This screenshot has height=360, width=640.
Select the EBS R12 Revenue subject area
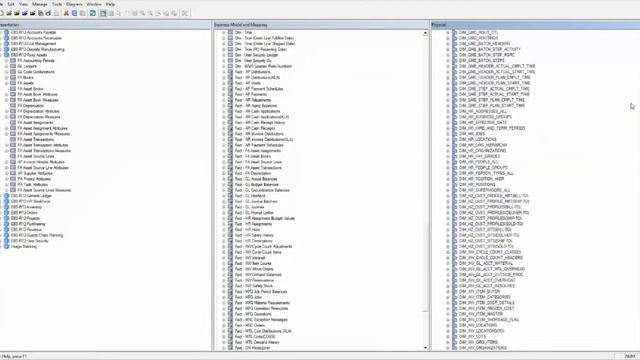click(26, 230)
